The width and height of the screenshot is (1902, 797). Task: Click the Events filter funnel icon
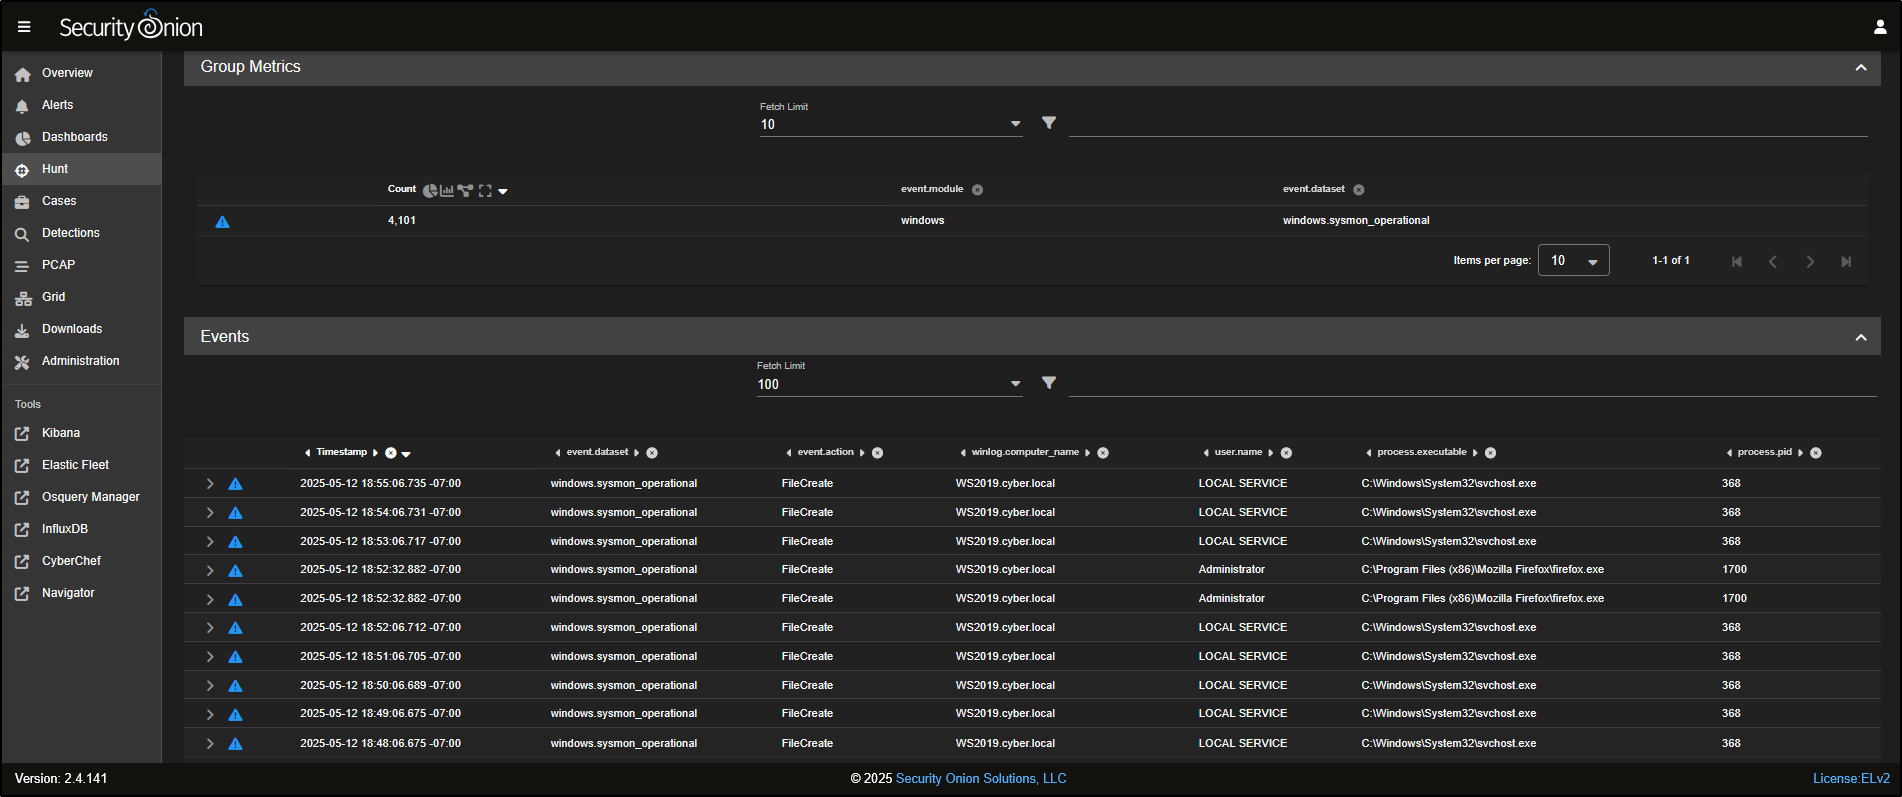1048,383
